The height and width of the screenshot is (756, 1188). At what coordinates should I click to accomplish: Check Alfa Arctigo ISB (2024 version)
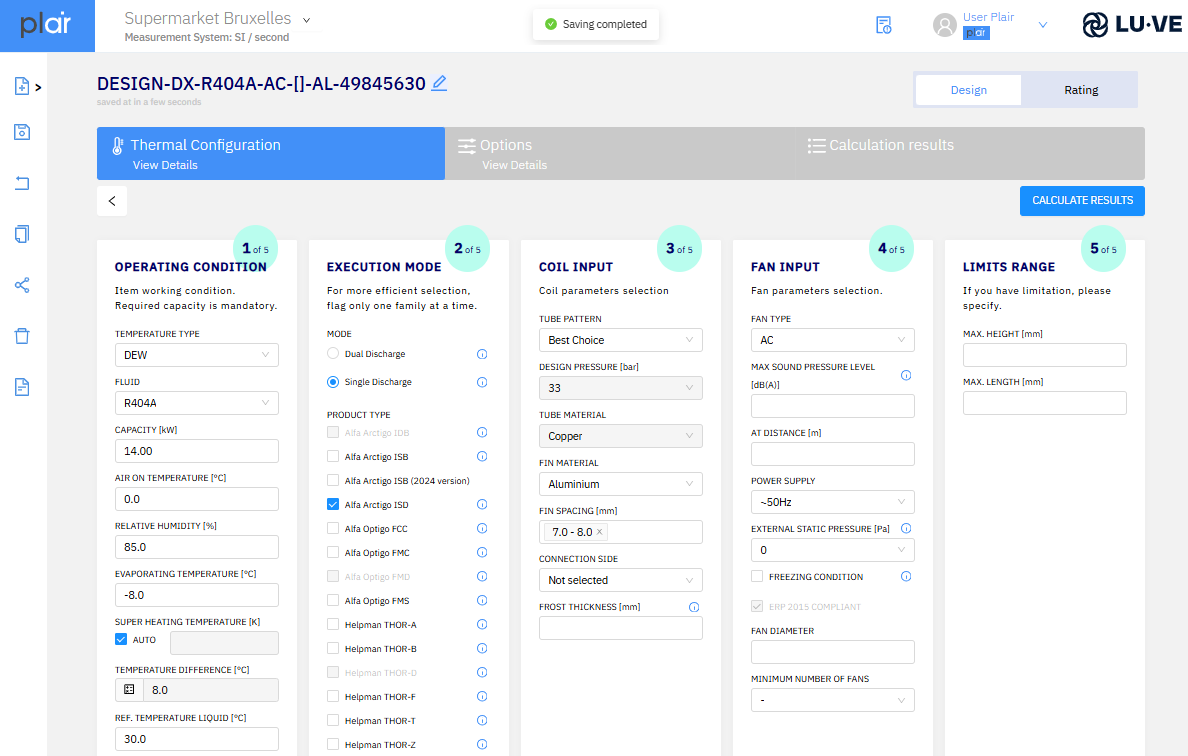[x=333, y=480]
